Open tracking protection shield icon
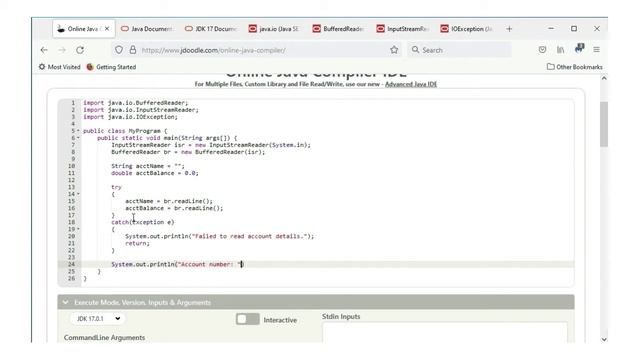 click(x=119, y=50)
